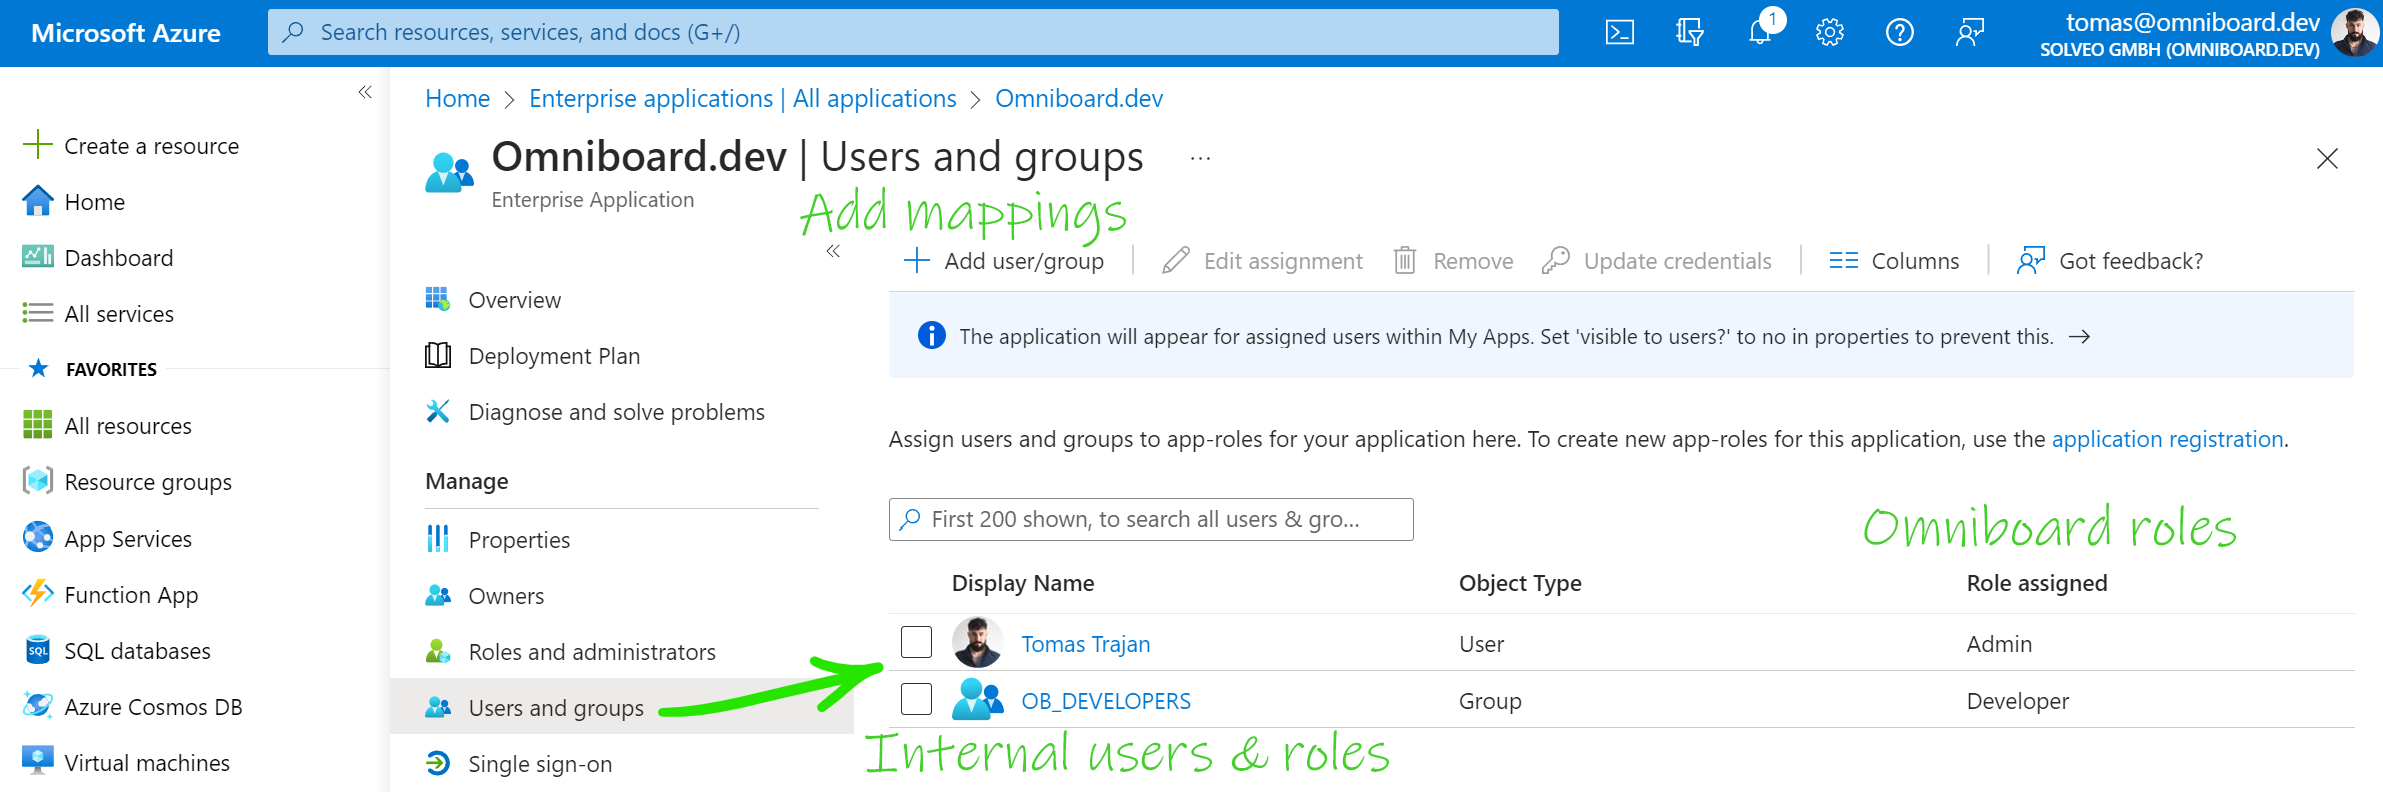The image size is (2383, 792).
Task: Go to Home breadcrumb link
Action: point(457,98)
